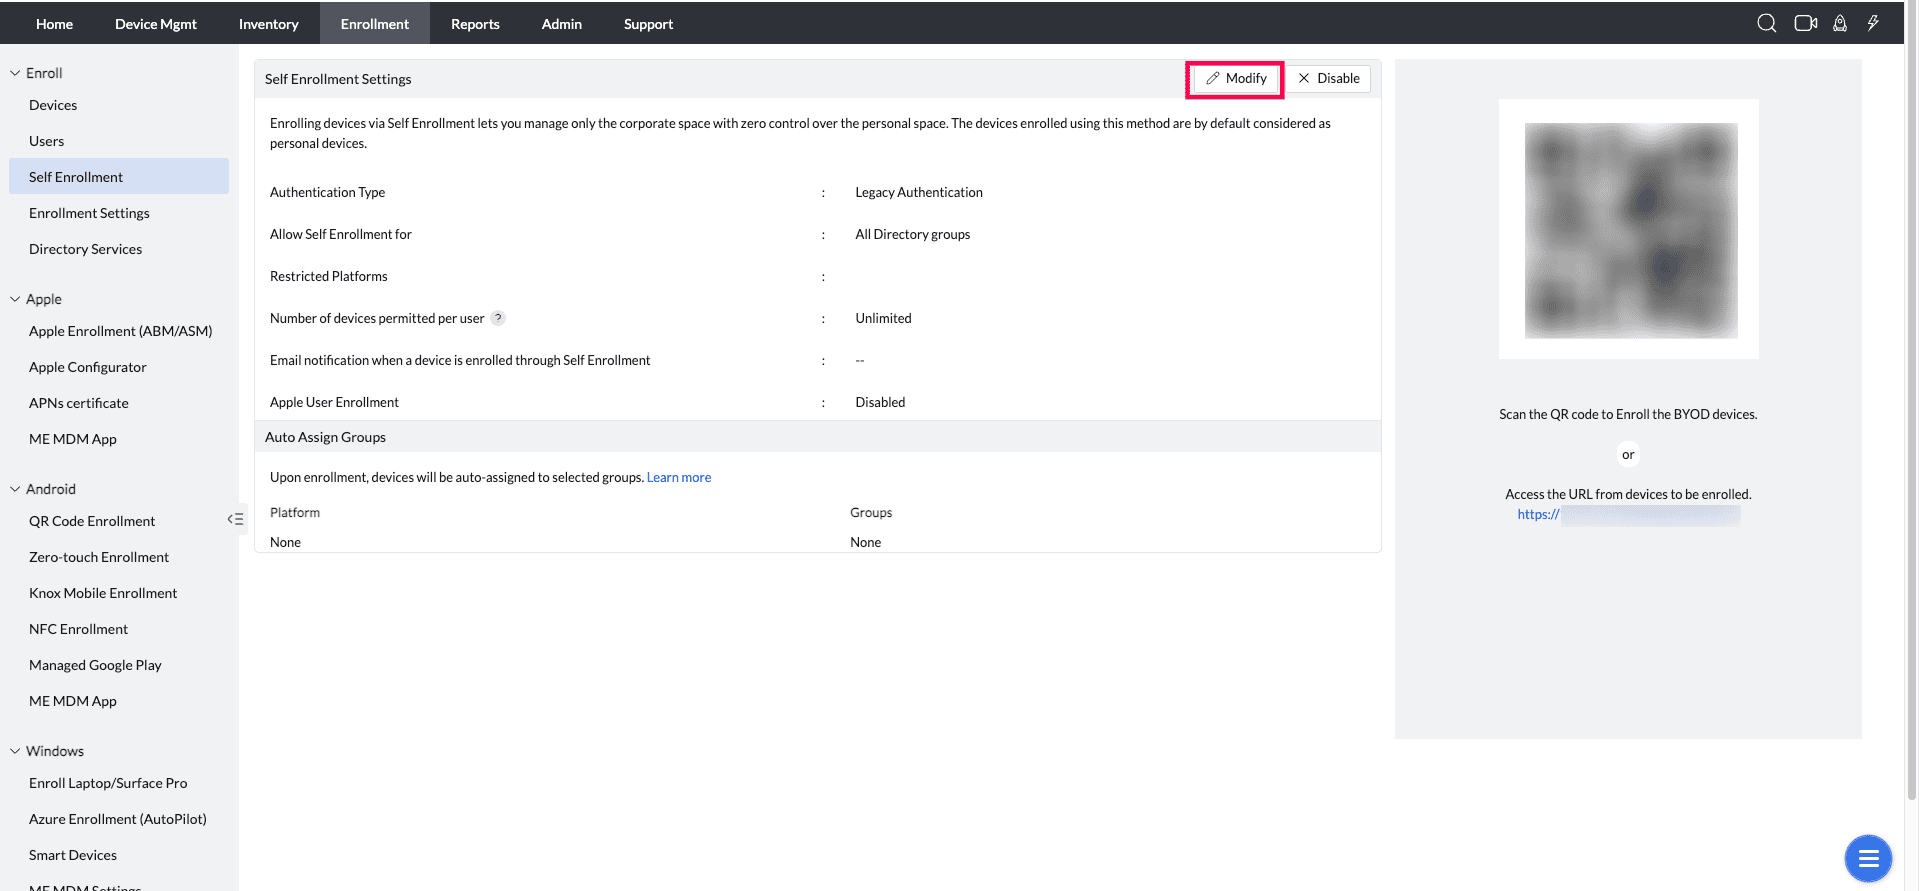The width and height of the screenshot is (1919, 891).
Task: Click the search magnifier icon
Action: click(x=1766, y=23)
